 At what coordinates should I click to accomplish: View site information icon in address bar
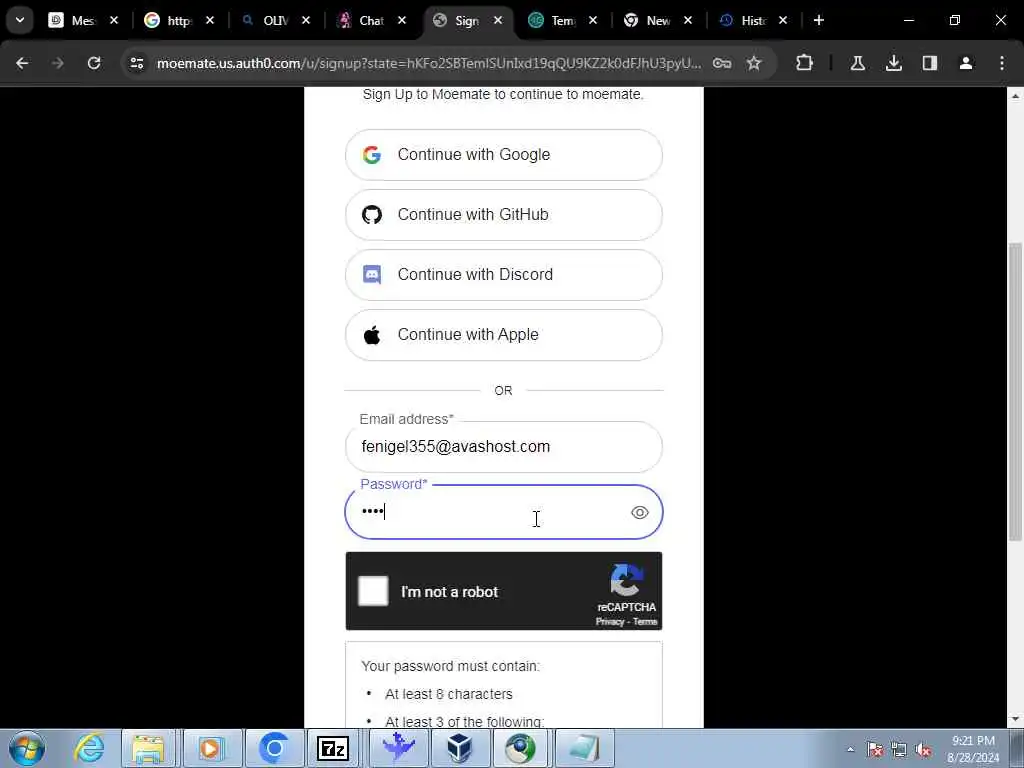point(136,63)
